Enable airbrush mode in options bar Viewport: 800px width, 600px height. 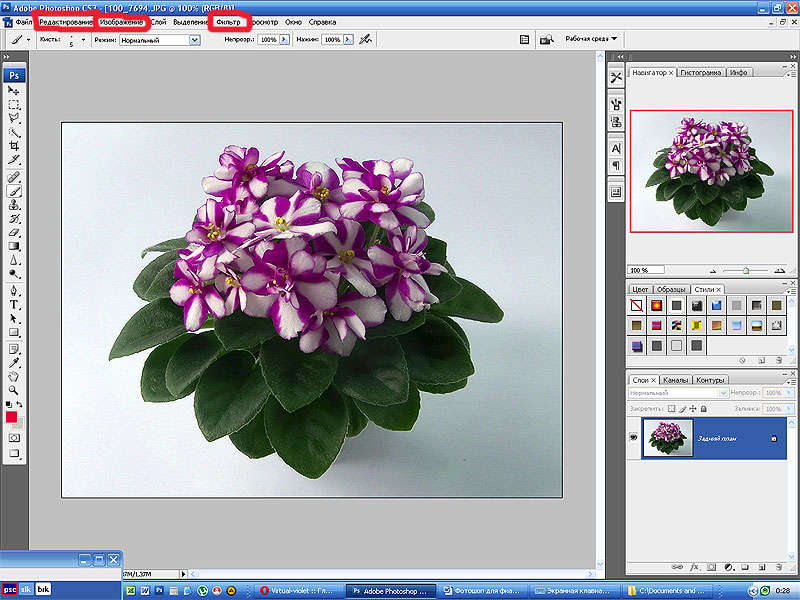pyautogui.click(x=365, y=40)
